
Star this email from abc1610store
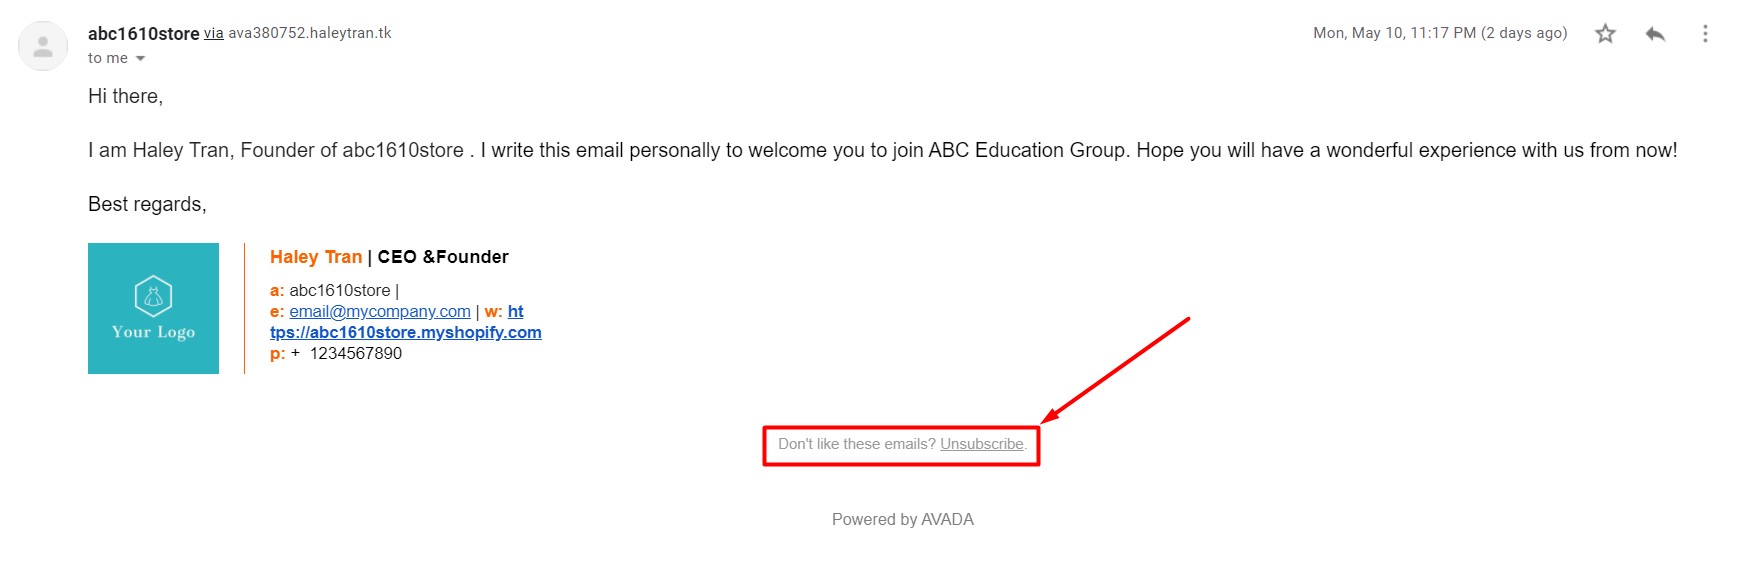pos(1605,34)
